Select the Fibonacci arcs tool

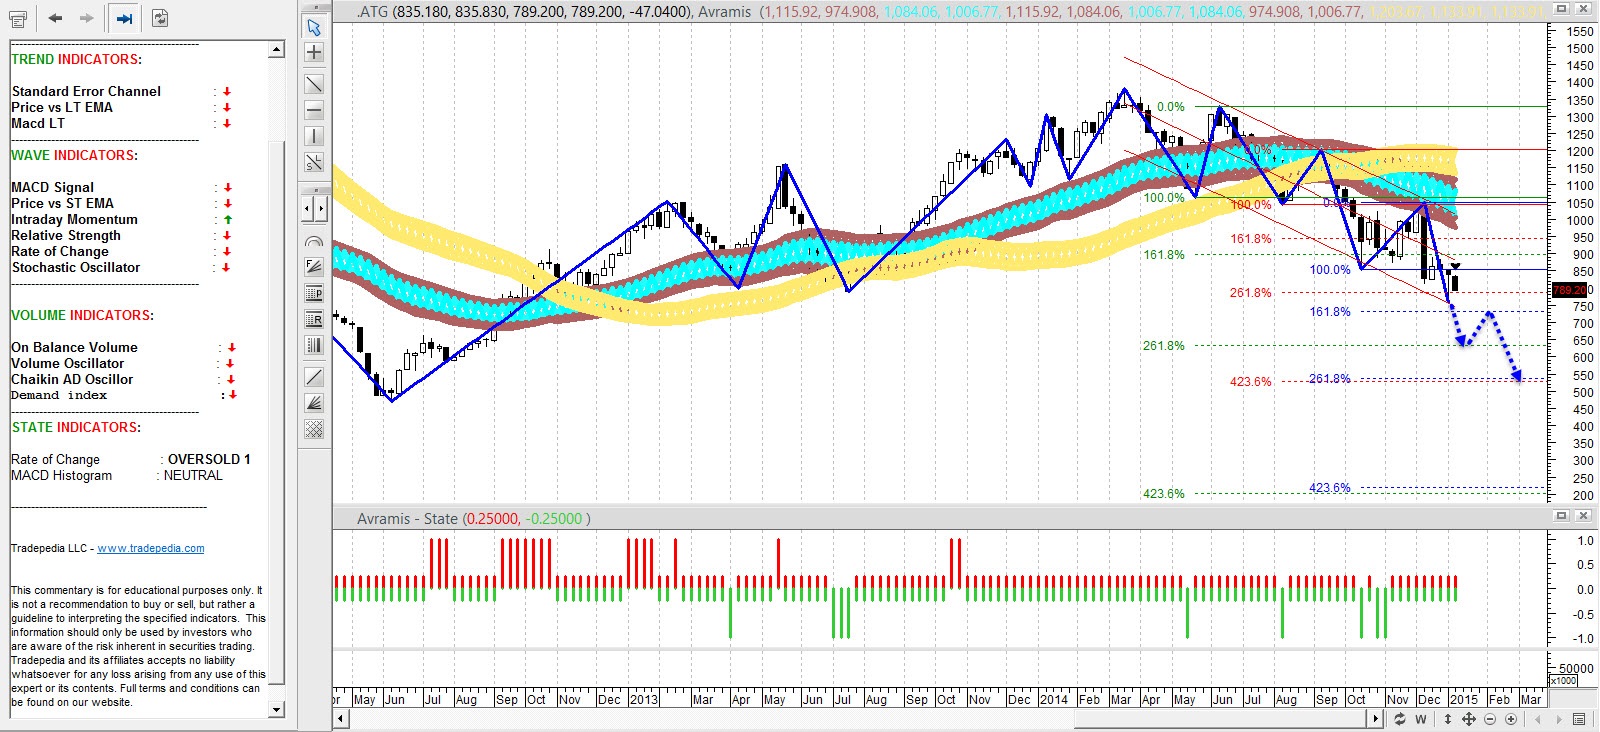(x=314, y=242)
